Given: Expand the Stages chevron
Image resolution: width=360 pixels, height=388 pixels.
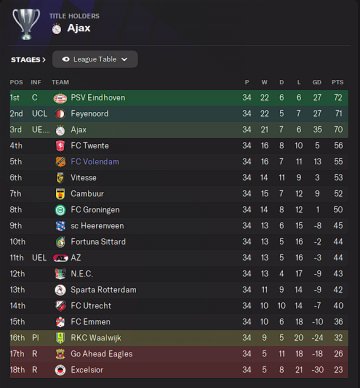Looking at the screenshot, I should 44,60.
